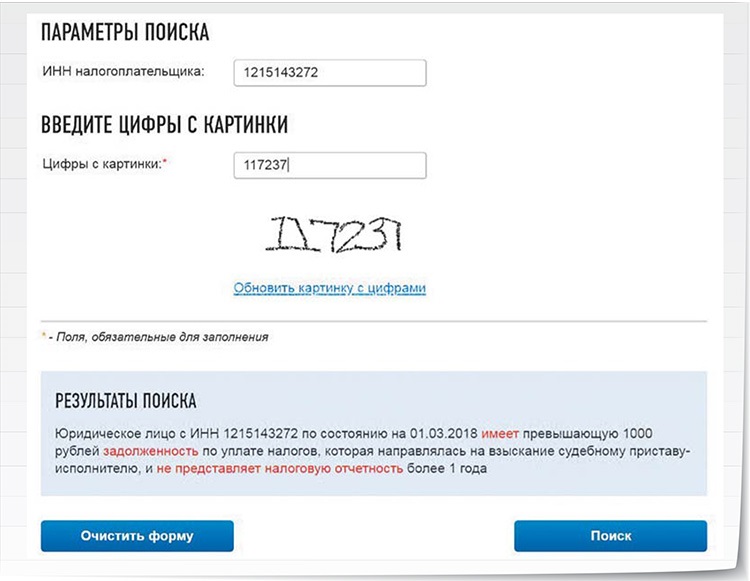Click the phrase более 1 года in the results
This screenshot has height=581, width=750.
(x=447, y=469)
